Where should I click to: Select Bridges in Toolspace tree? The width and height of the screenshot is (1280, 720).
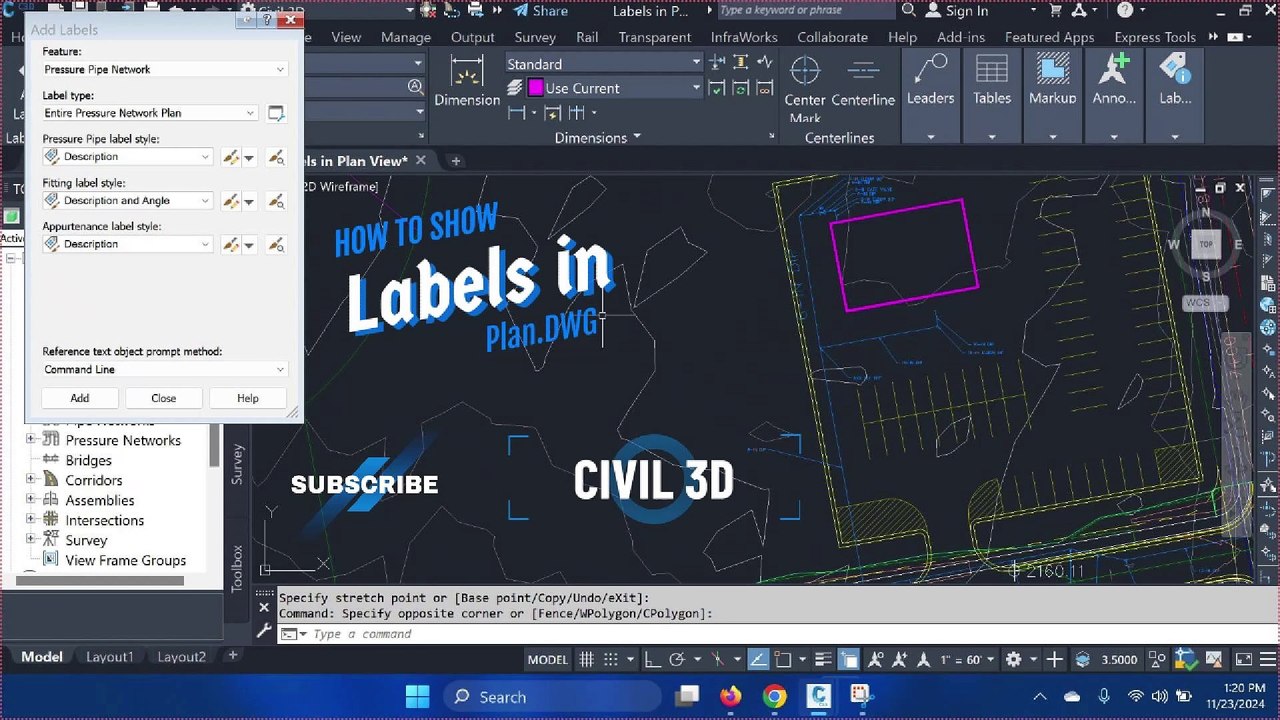click(x=88, y=460)
